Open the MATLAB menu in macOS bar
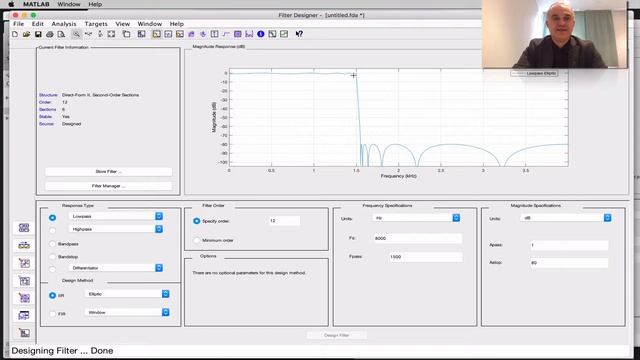The width and height of the screenshot is (640, 360). [36, 4]
